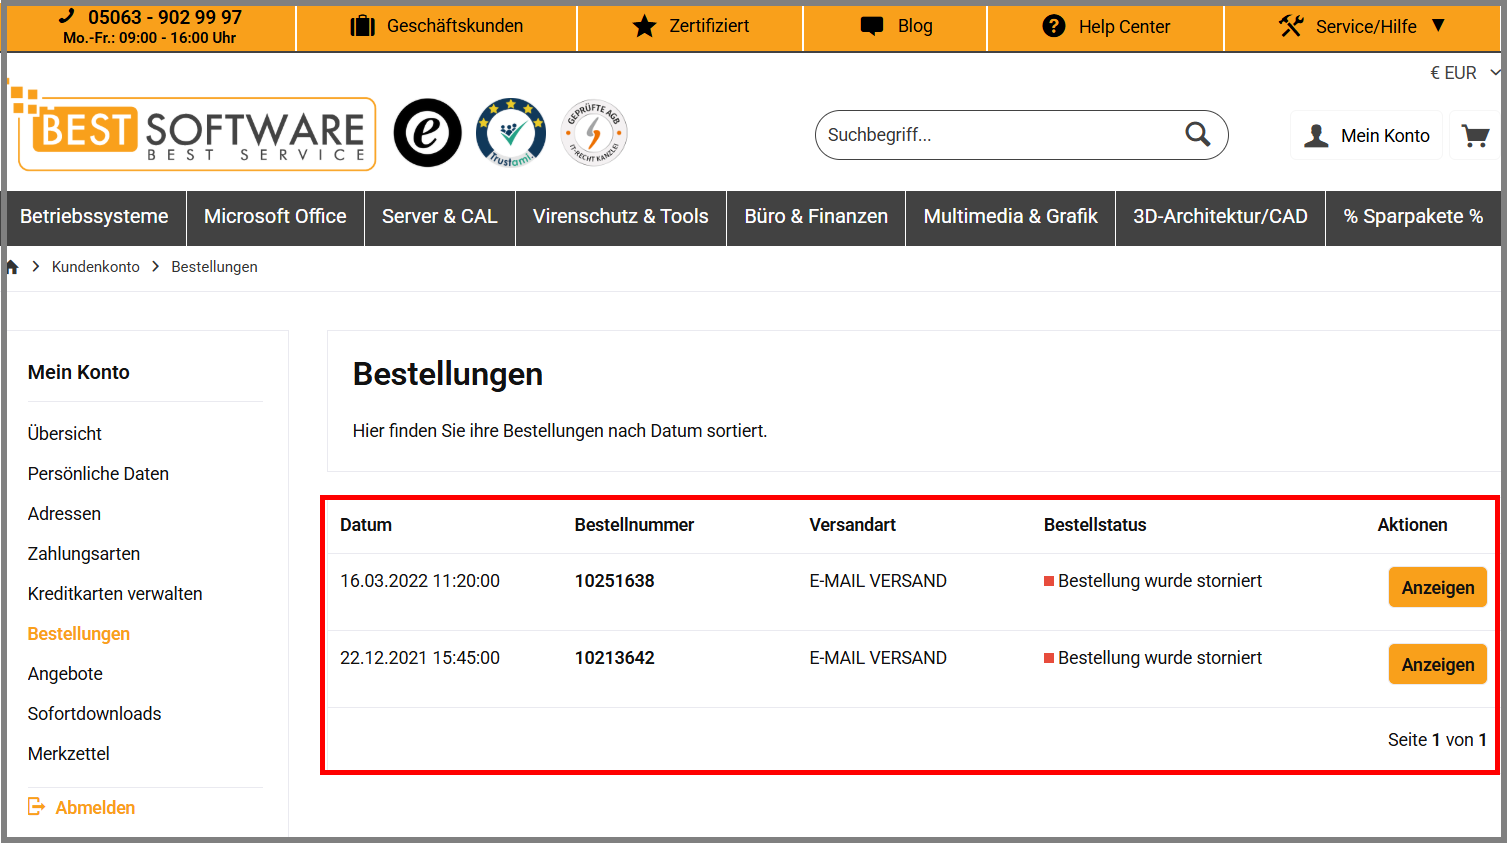Screen dimensions: 1507x844
Task: Open the % Sparpakete % menu
Action: tap(1413, 217)
